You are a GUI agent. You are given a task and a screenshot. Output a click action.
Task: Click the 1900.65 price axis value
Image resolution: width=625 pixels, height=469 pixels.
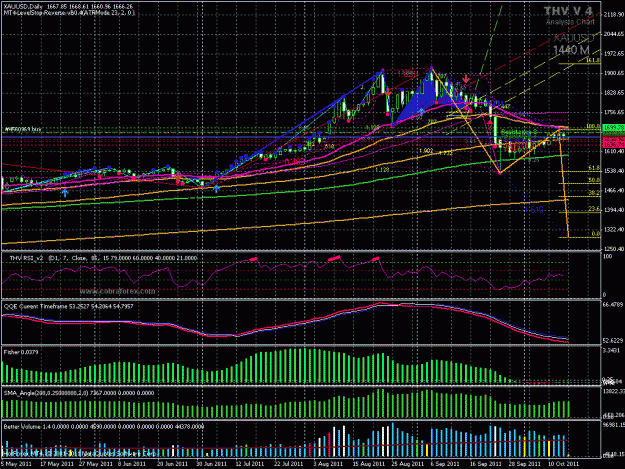[613, 73]
